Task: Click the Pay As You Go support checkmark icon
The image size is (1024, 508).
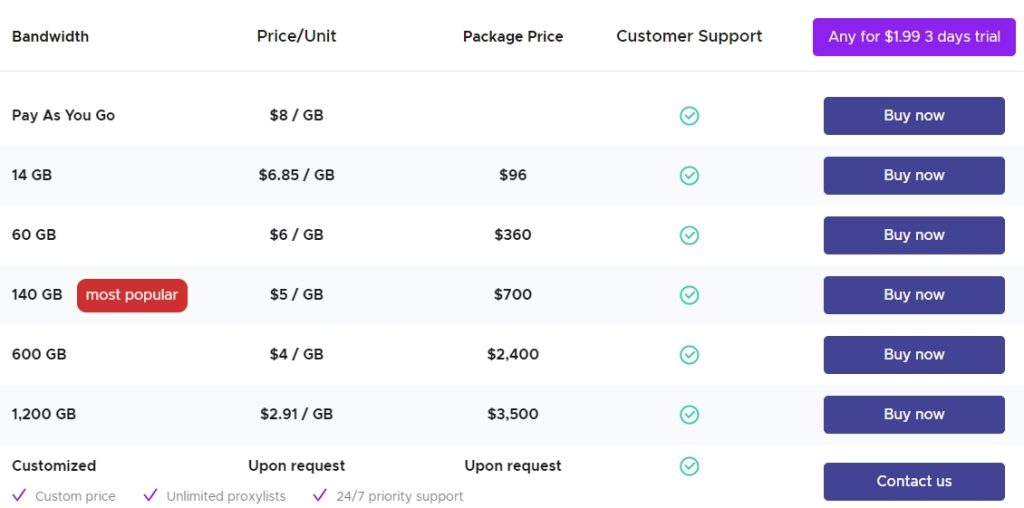Action: click(689, 116)
